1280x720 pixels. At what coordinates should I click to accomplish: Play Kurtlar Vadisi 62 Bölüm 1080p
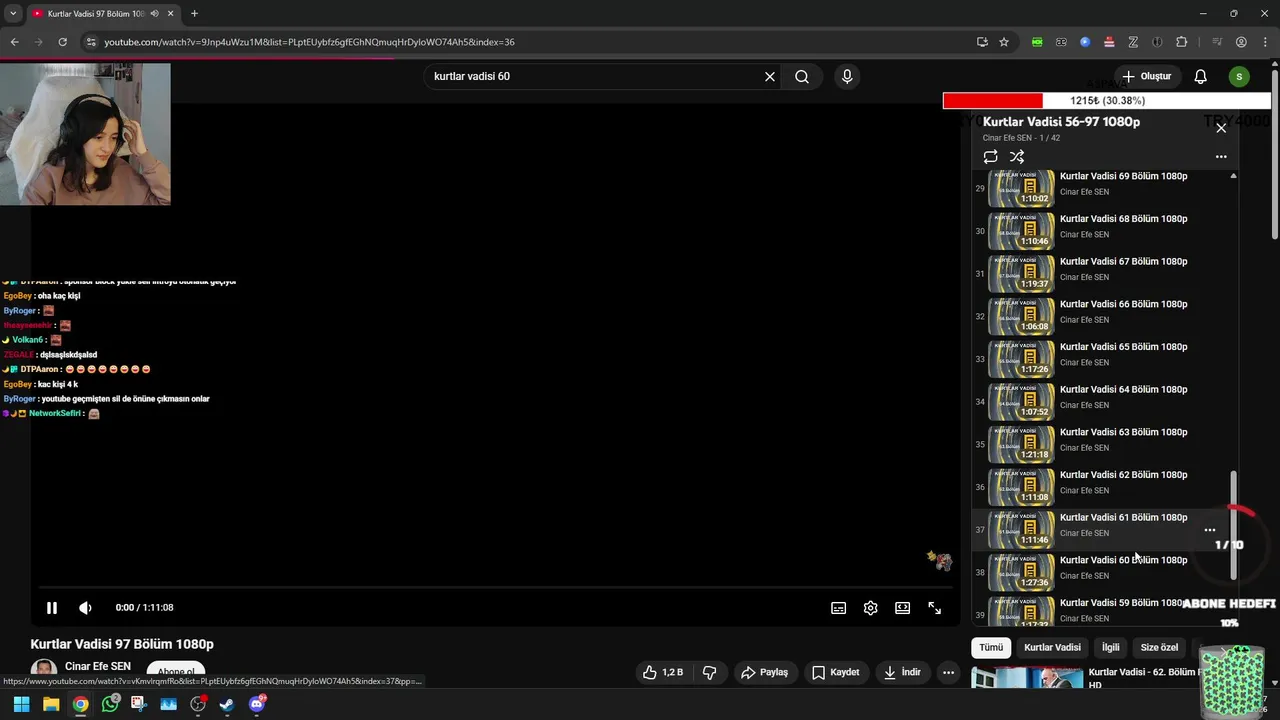tap(1123, 475)
